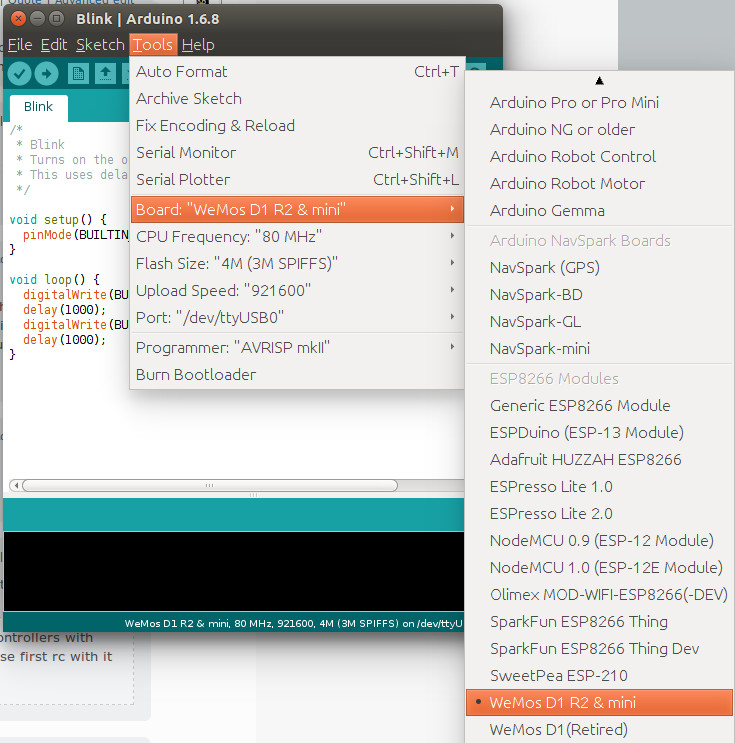
Task: Select ESPresso Lite 2.0 board
Action: coord(599,514)
